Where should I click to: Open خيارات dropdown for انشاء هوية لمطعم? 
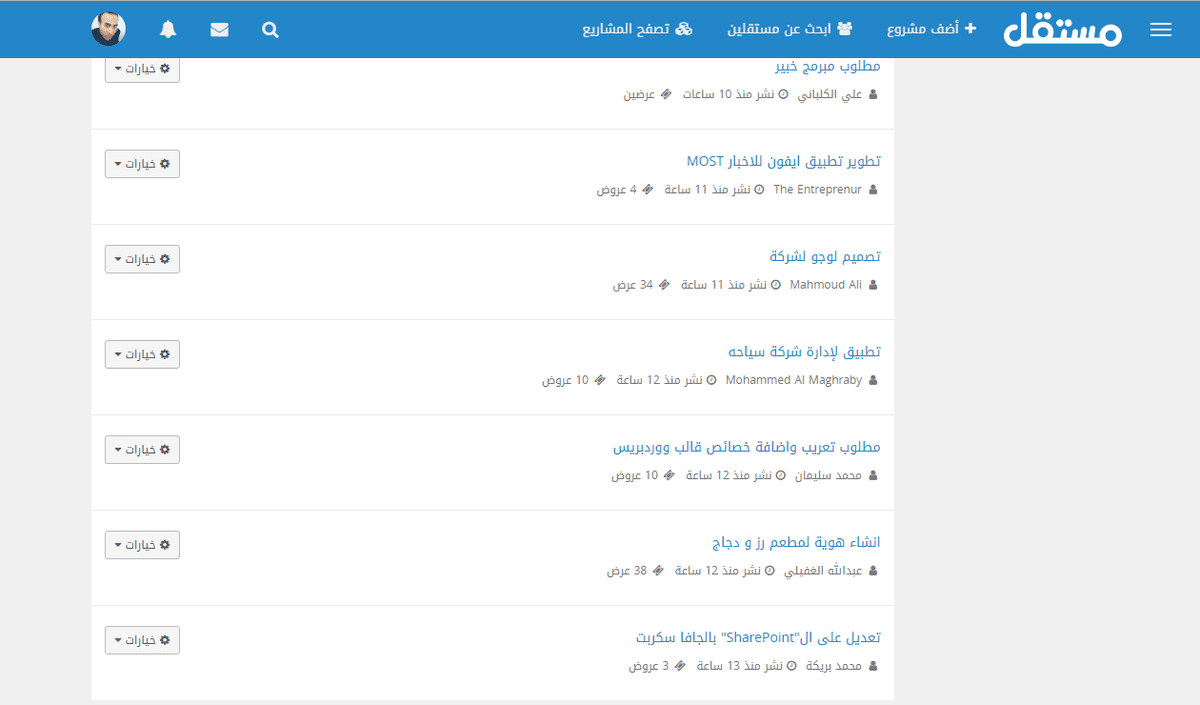click(x=142, y=545)
